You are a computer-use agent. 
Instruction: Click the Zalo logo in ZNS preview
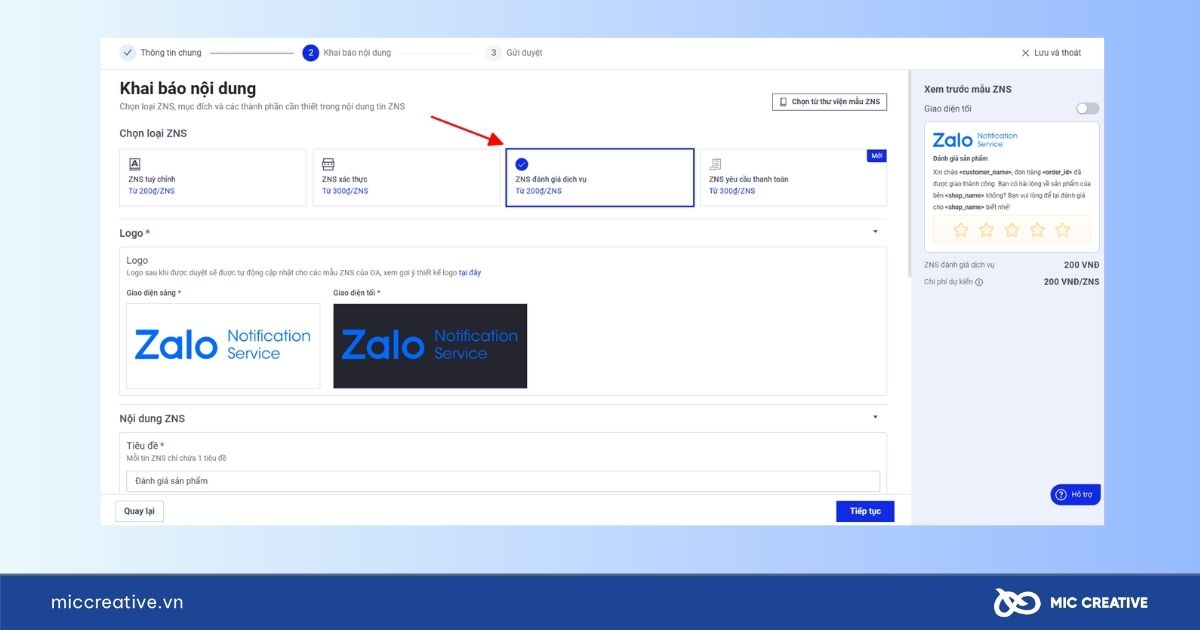[x=975, y=140]
